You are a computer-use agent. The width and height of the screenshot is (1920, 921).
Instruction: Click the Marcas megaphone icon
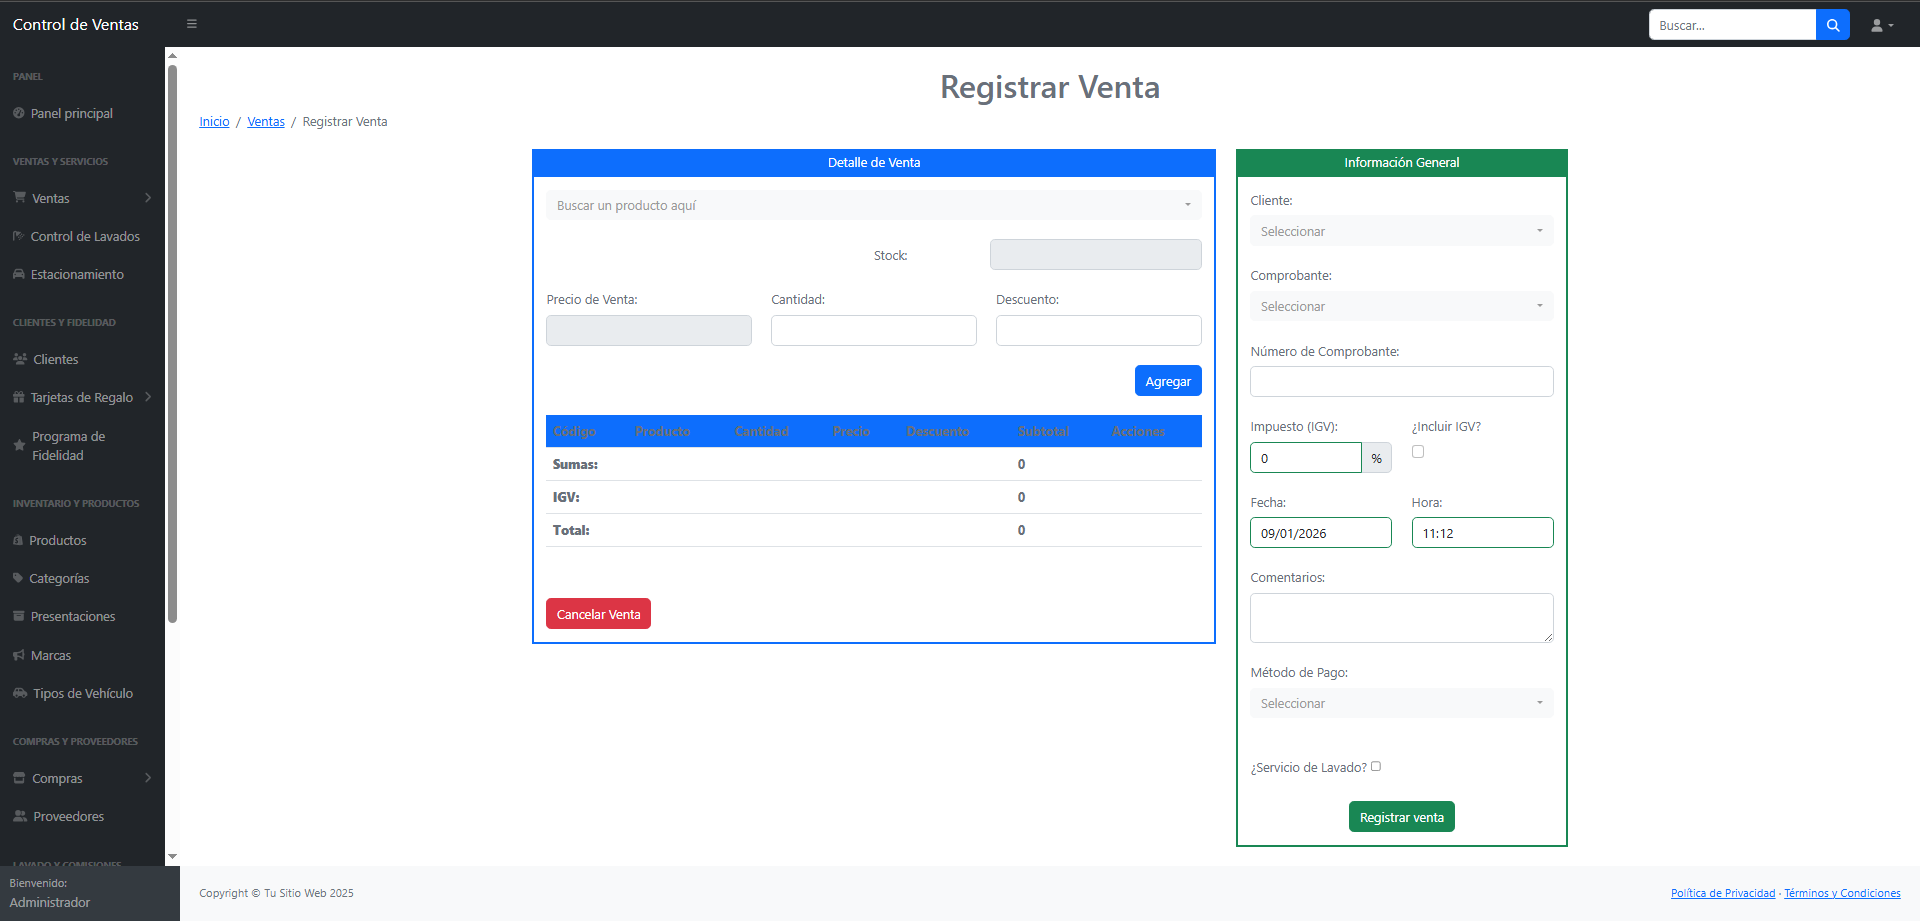coord(19,655)
